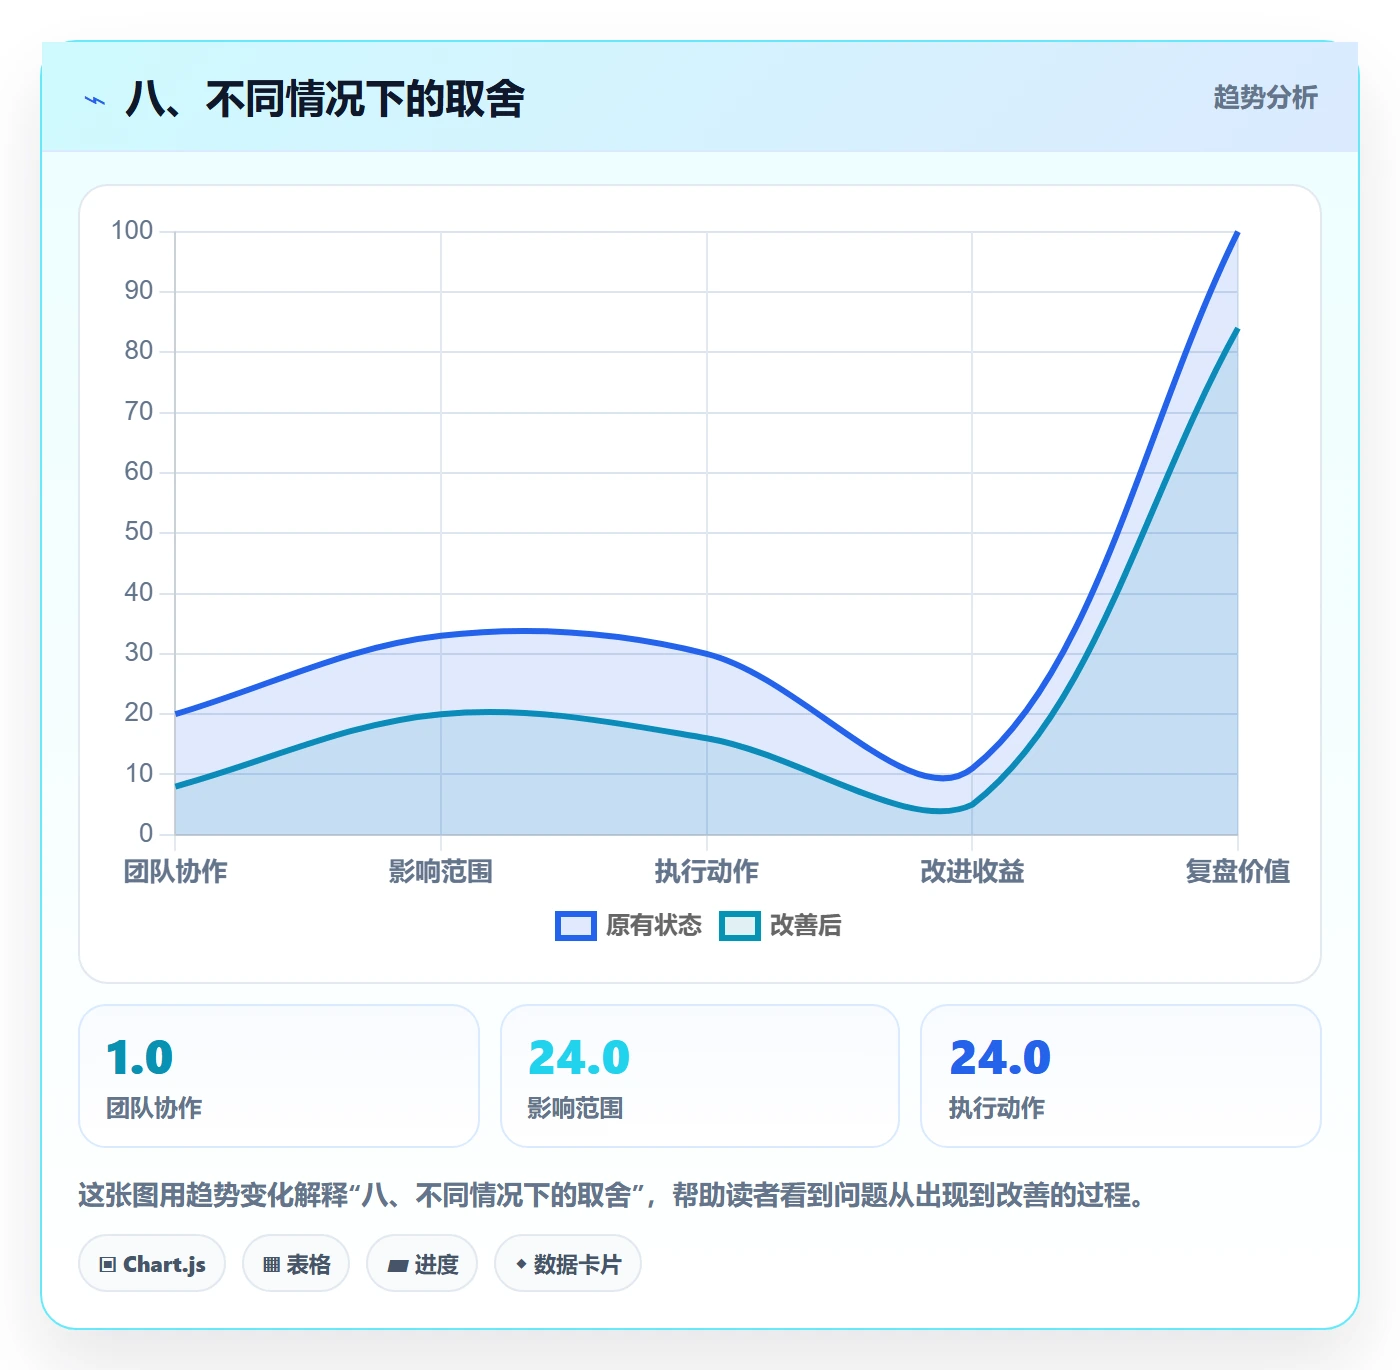Click the 原有状态 legend label
The image size is (1400, 1370).
point(654,926)
